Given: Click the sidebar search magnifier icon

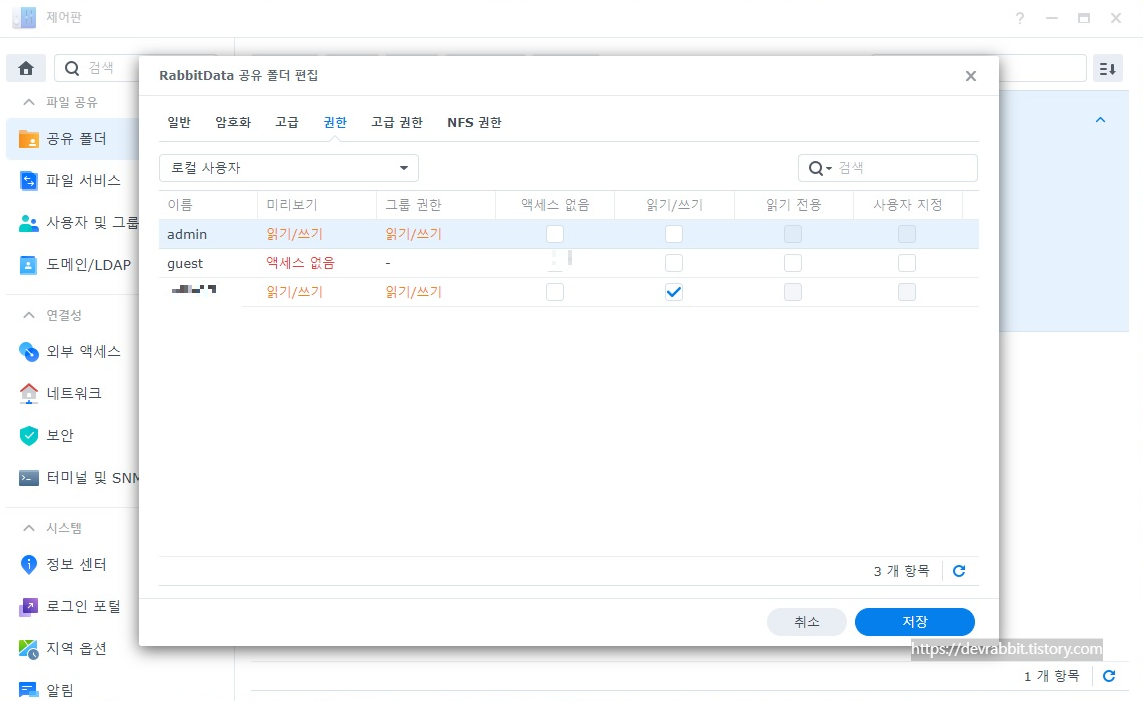Looking at the screenshot, I should 72,68.
